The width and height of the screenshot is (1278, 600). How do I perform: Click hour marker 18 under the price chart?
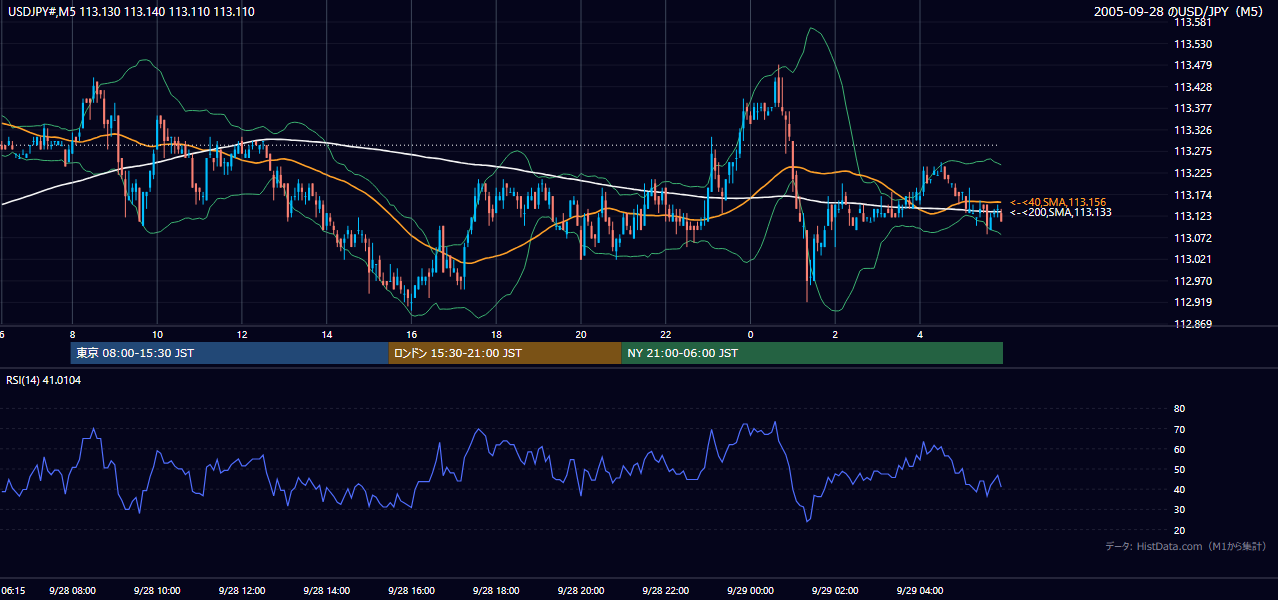(496, 334)
